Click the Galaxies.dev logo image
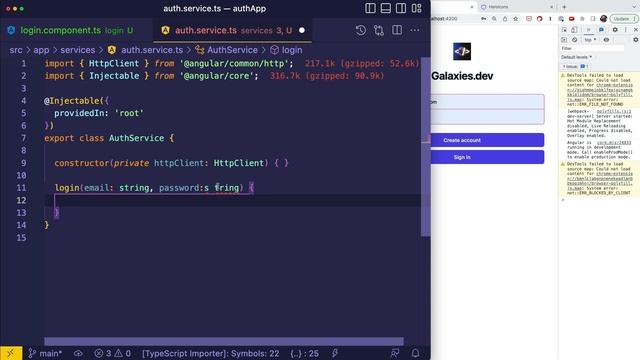The width and height of the screenshot is (640, 360). [462, 51]
